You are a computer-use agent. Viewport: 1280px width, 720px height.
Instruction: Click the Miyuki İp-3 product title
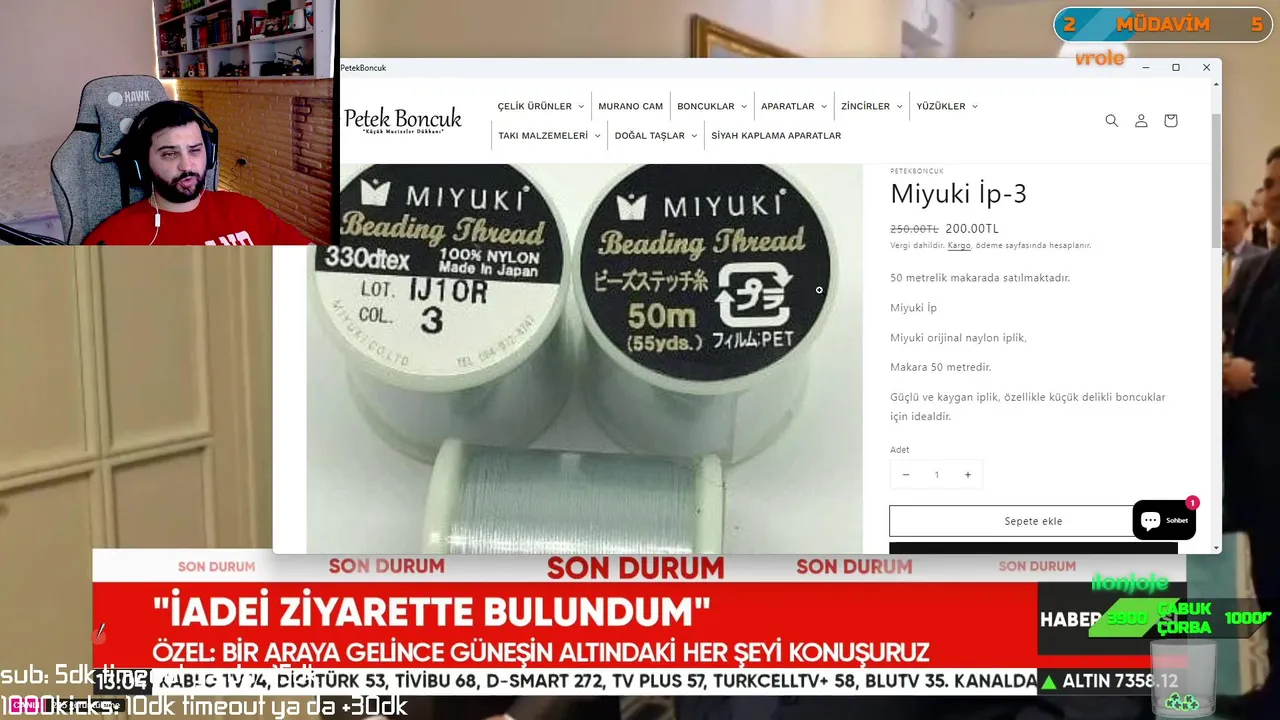point(958,194)
